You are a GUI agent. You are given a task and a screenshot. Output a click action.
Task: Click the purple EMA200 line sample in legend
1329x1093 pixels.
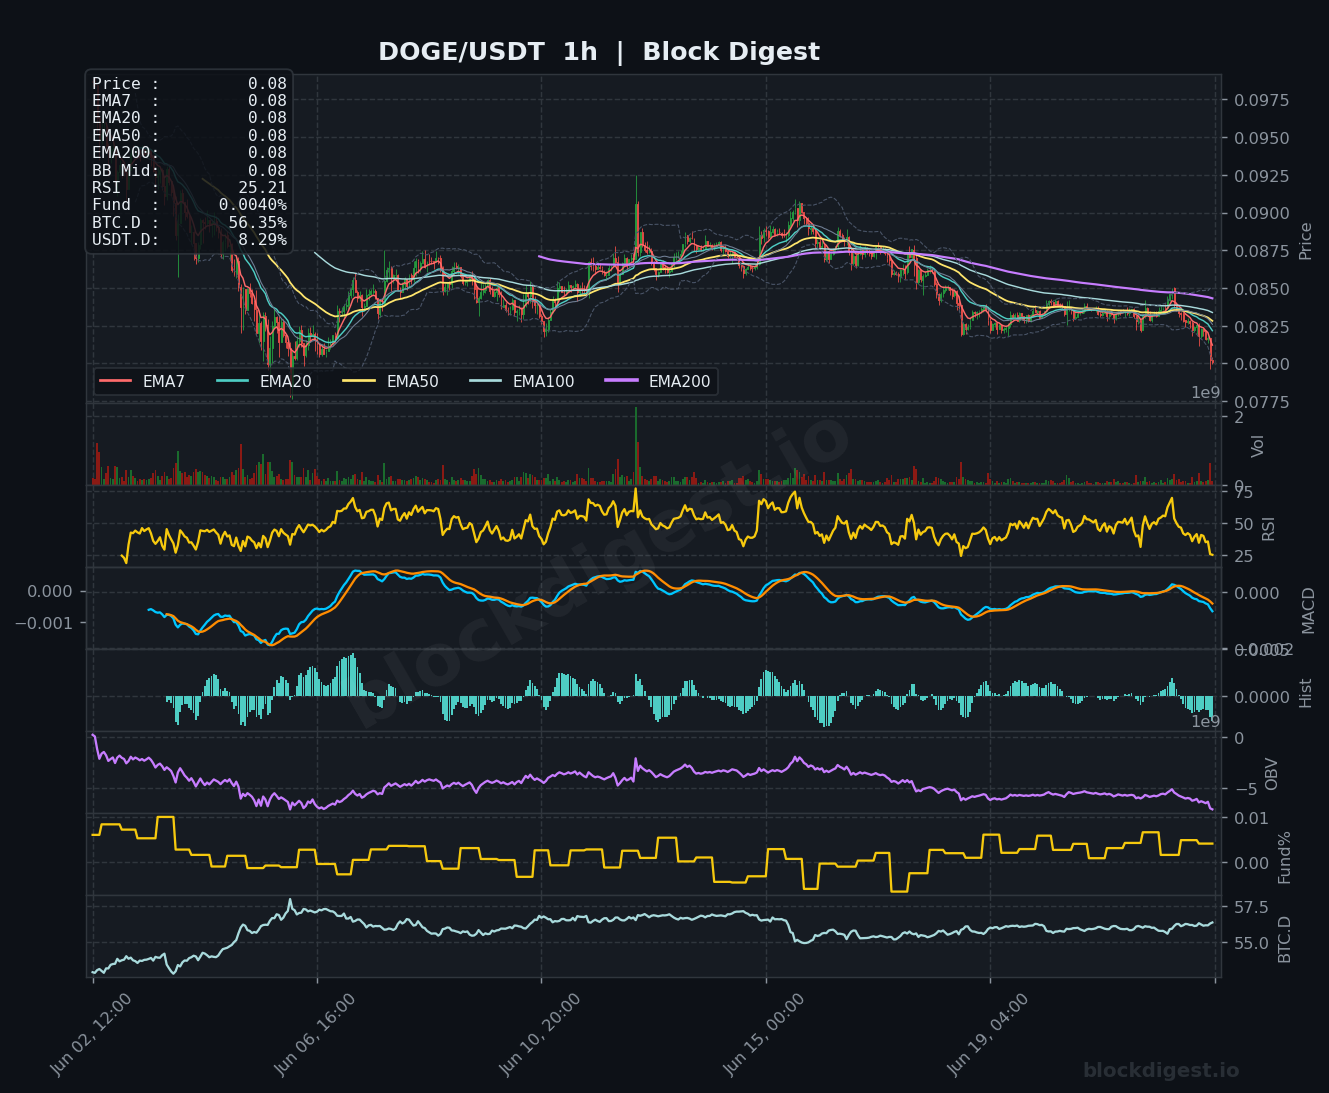pyautogui.click(x=621, y=381)
